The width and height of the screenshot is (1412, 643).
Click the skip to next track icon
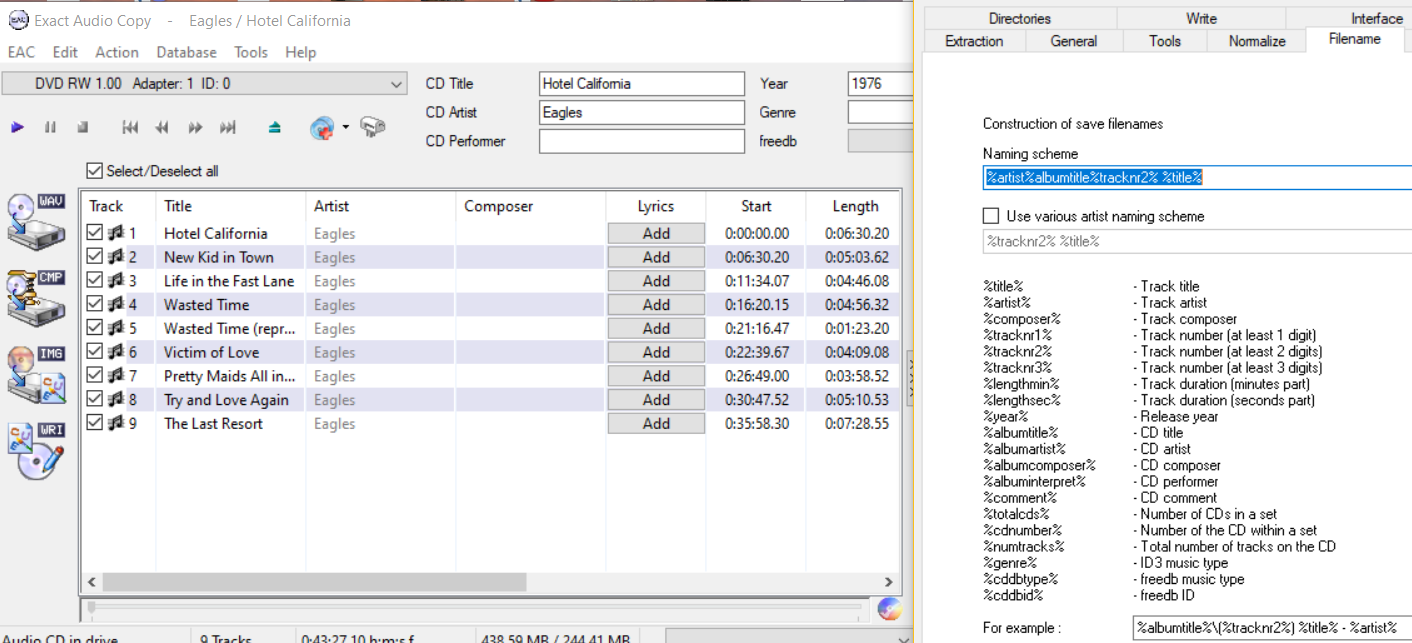(228, 128)
